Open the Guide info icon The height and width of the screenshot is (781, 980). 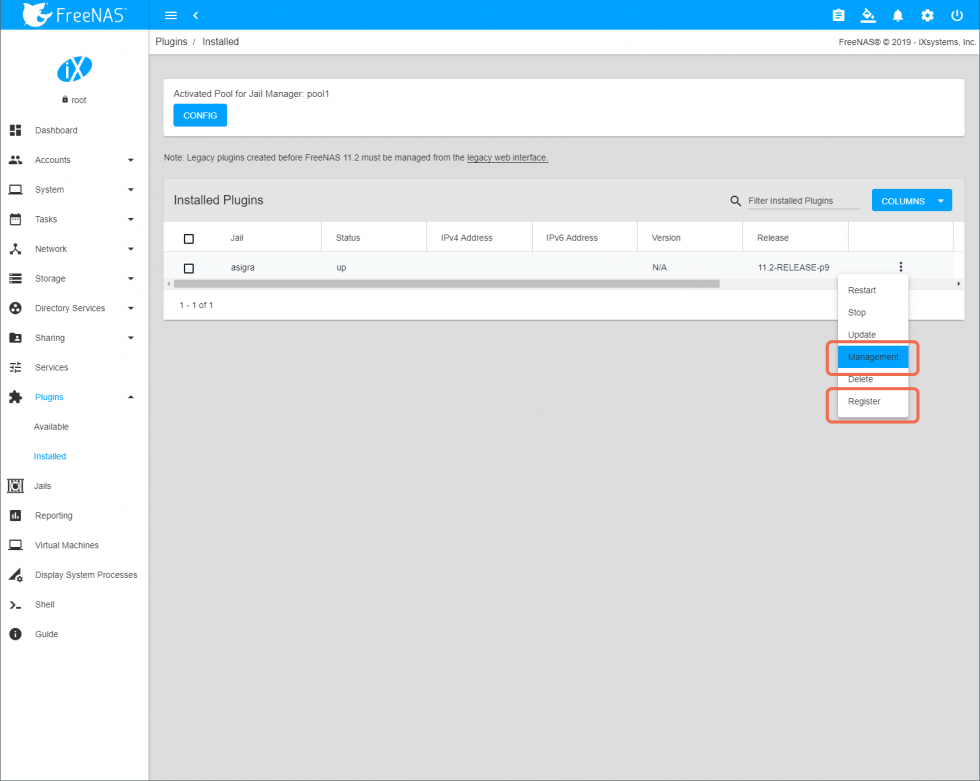[x=16, y=634]
